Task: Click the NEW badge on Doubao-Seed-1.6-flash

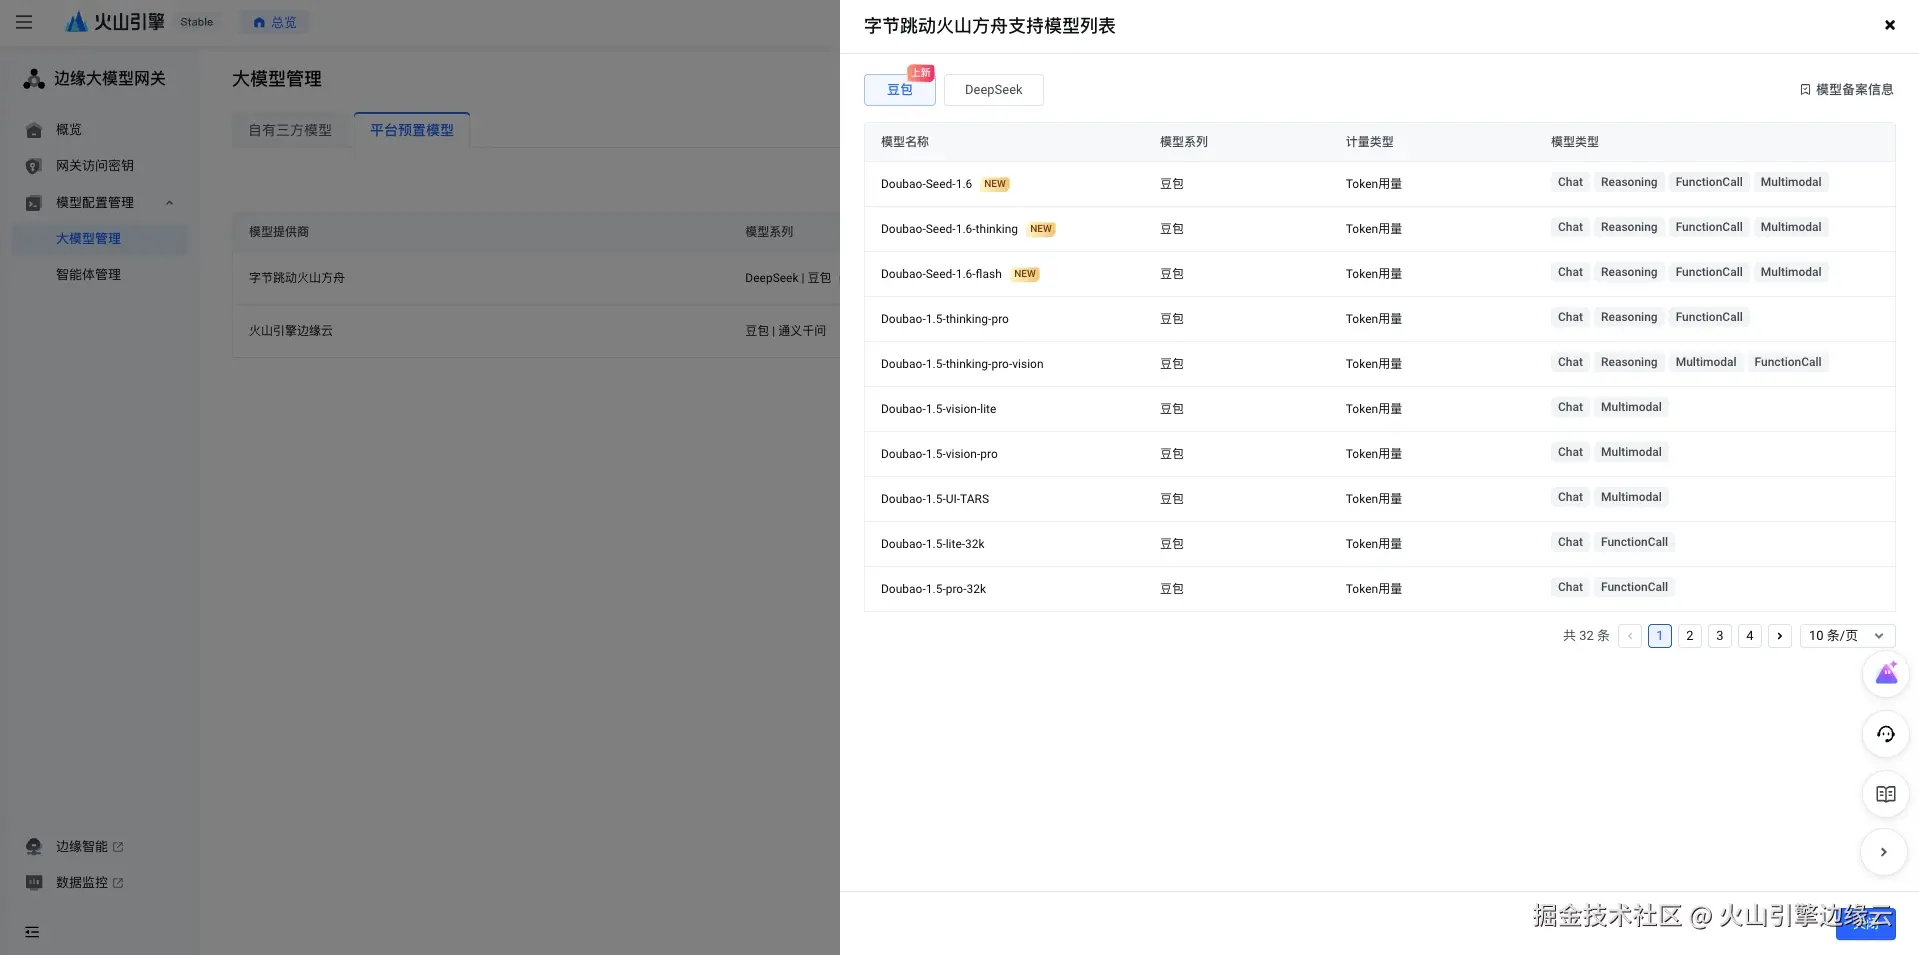Action: [1025, 274]
